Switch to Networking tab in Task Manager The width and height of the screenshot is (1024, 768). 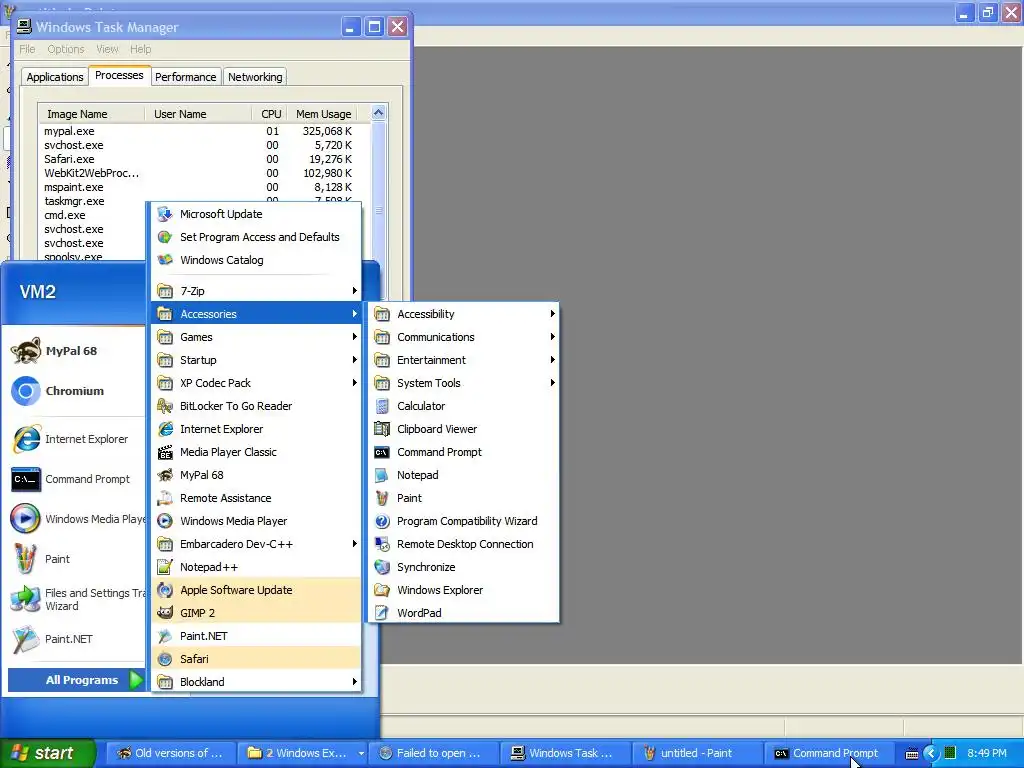pyautogui.click(x=255, y=77)
